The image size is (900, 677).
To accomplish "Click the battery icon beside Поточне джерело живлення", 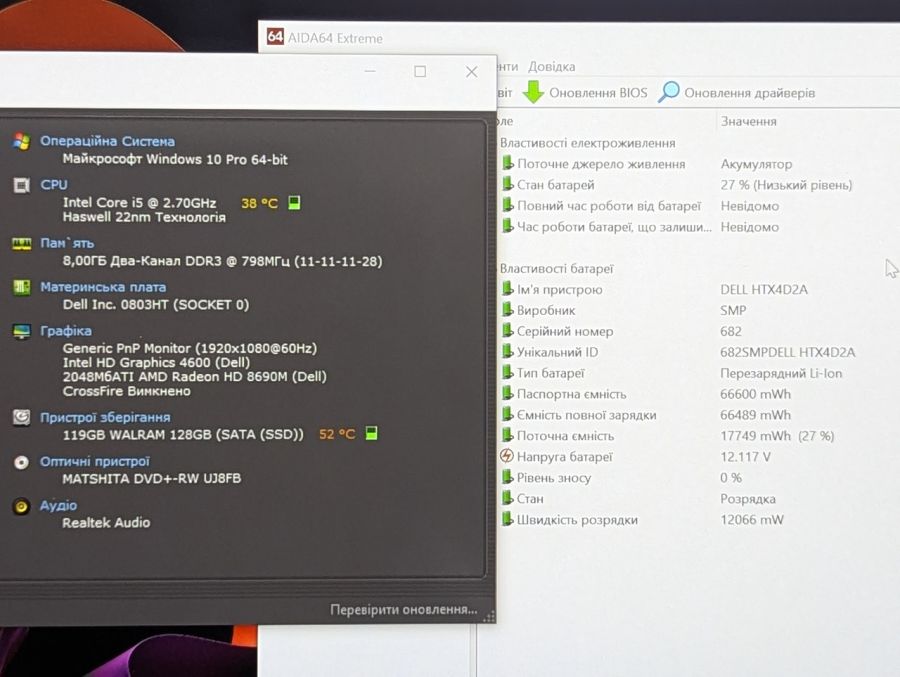I will [507, 164].
